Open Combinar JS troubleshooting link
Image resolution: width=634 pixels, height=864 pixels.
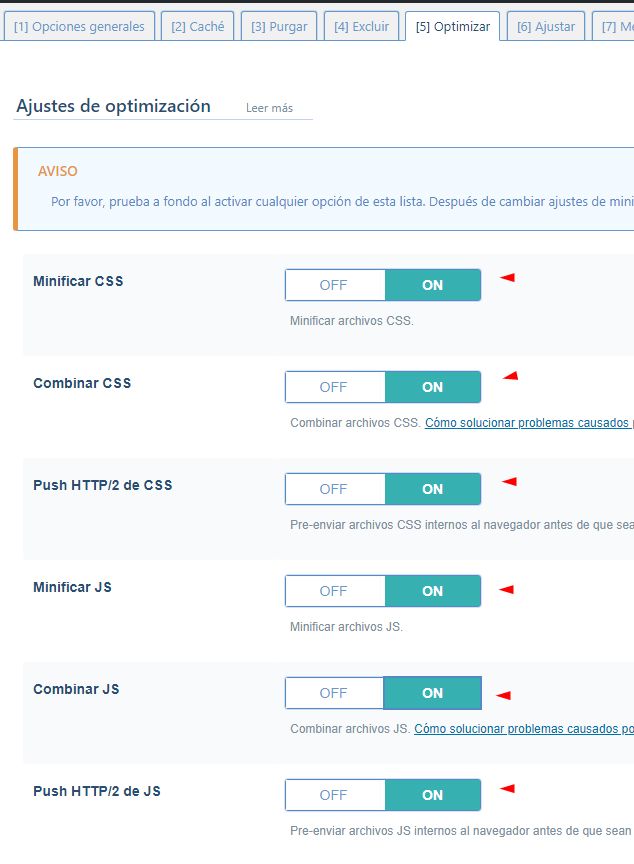(x=523, y=729)
